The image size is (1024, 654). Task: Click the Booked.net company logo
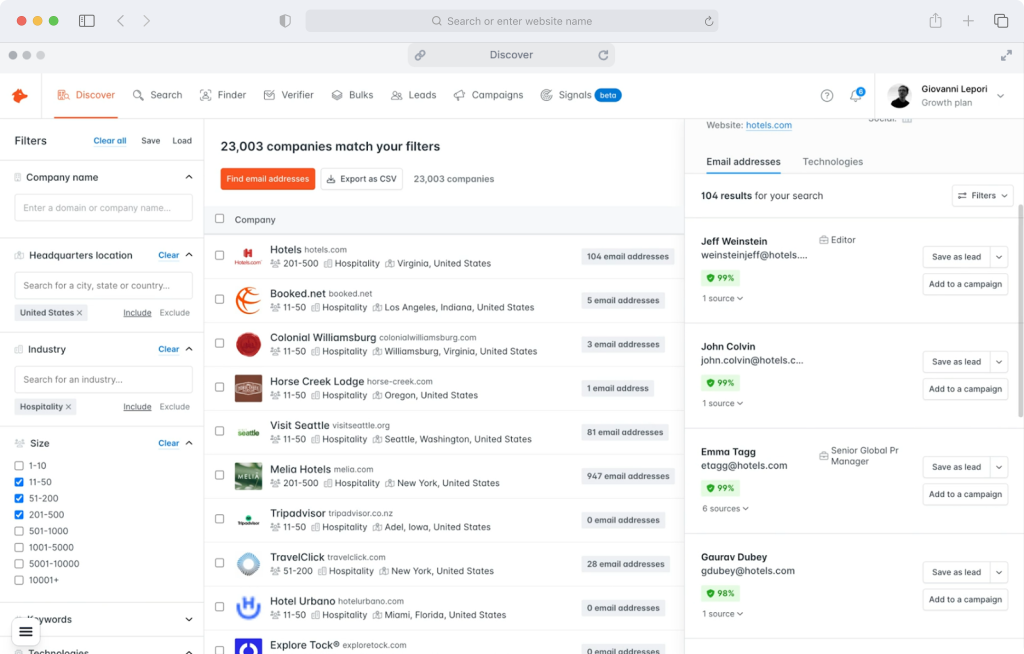tap(248, 300)
